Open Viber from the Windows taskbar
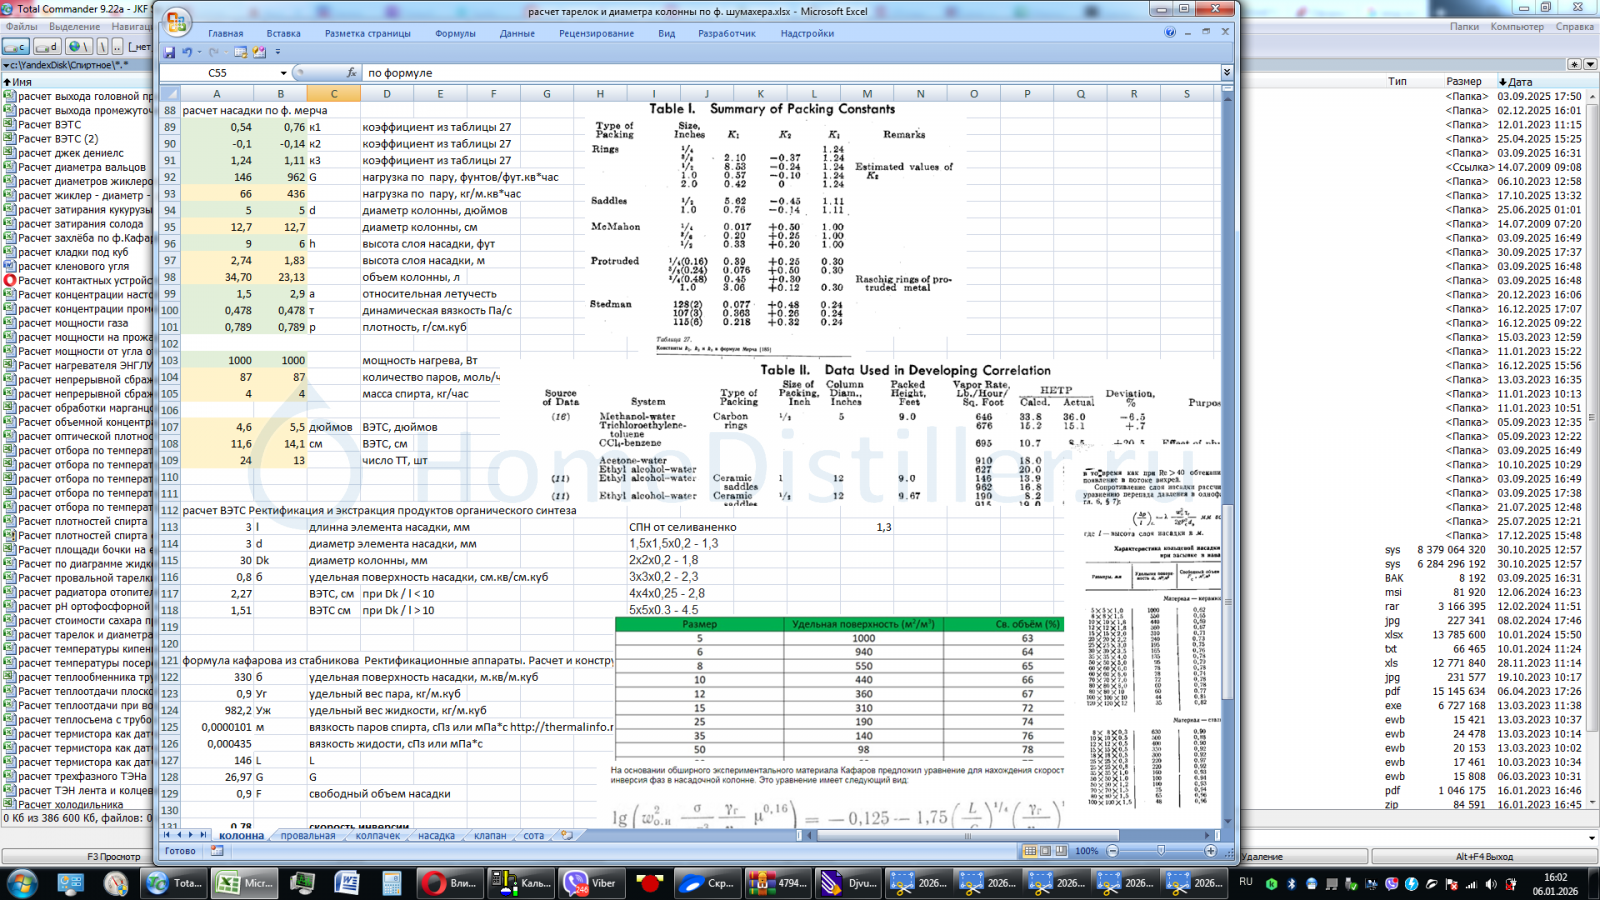The height and width of the screenshot is (900, 1600). [590, 883]
